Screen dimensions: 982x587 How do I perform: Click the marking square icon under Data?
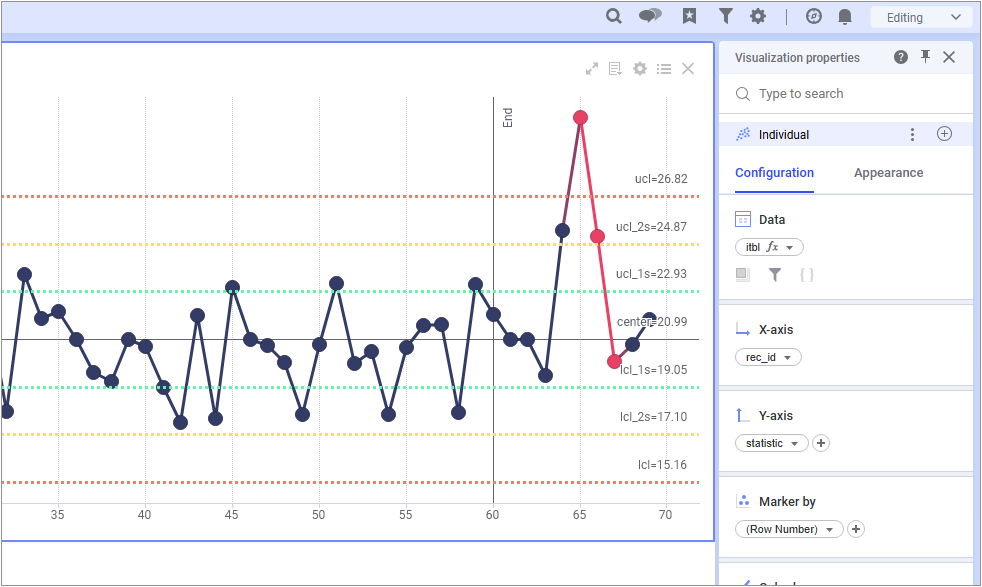[742, 274]
